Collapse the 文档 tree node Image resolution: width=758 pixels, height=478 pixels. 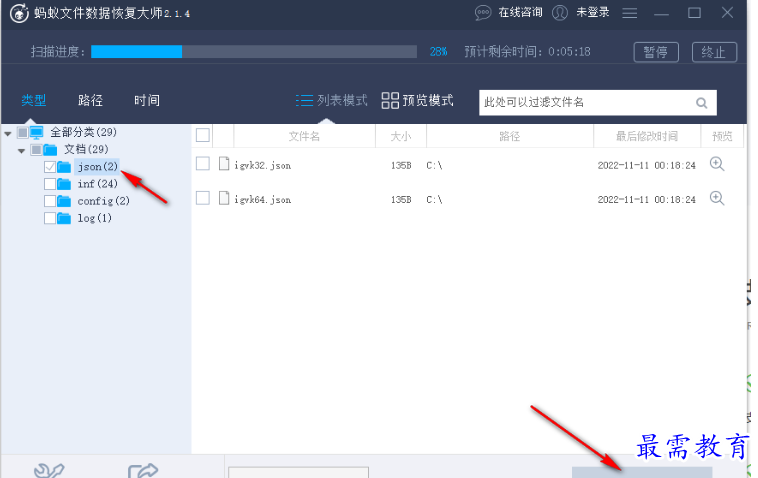[21, 151]
